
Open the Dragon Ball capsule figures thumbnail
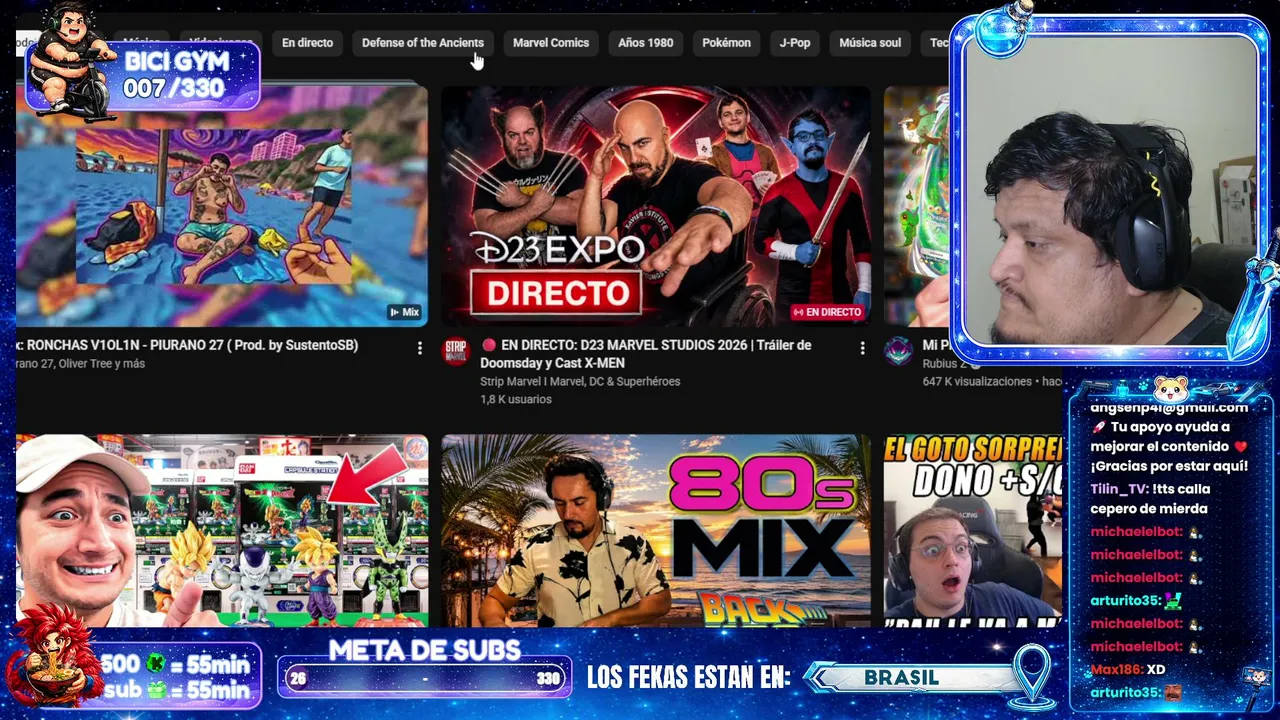coord(222,530)
